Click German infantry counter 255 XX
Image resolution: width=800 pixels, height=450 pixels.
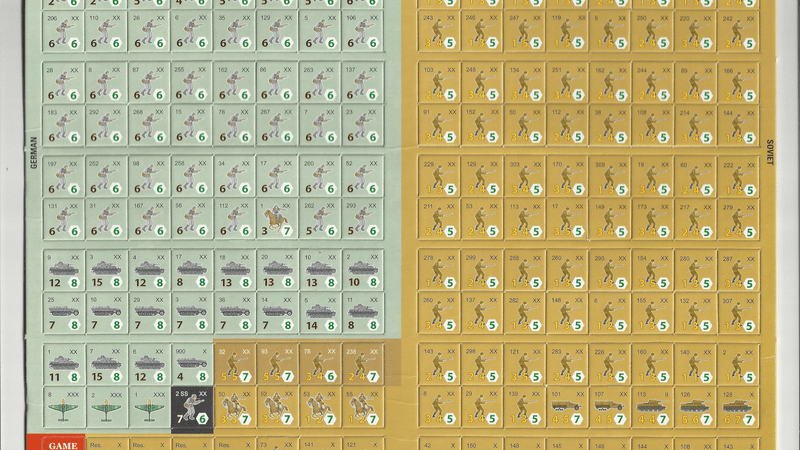coord(192,80)
